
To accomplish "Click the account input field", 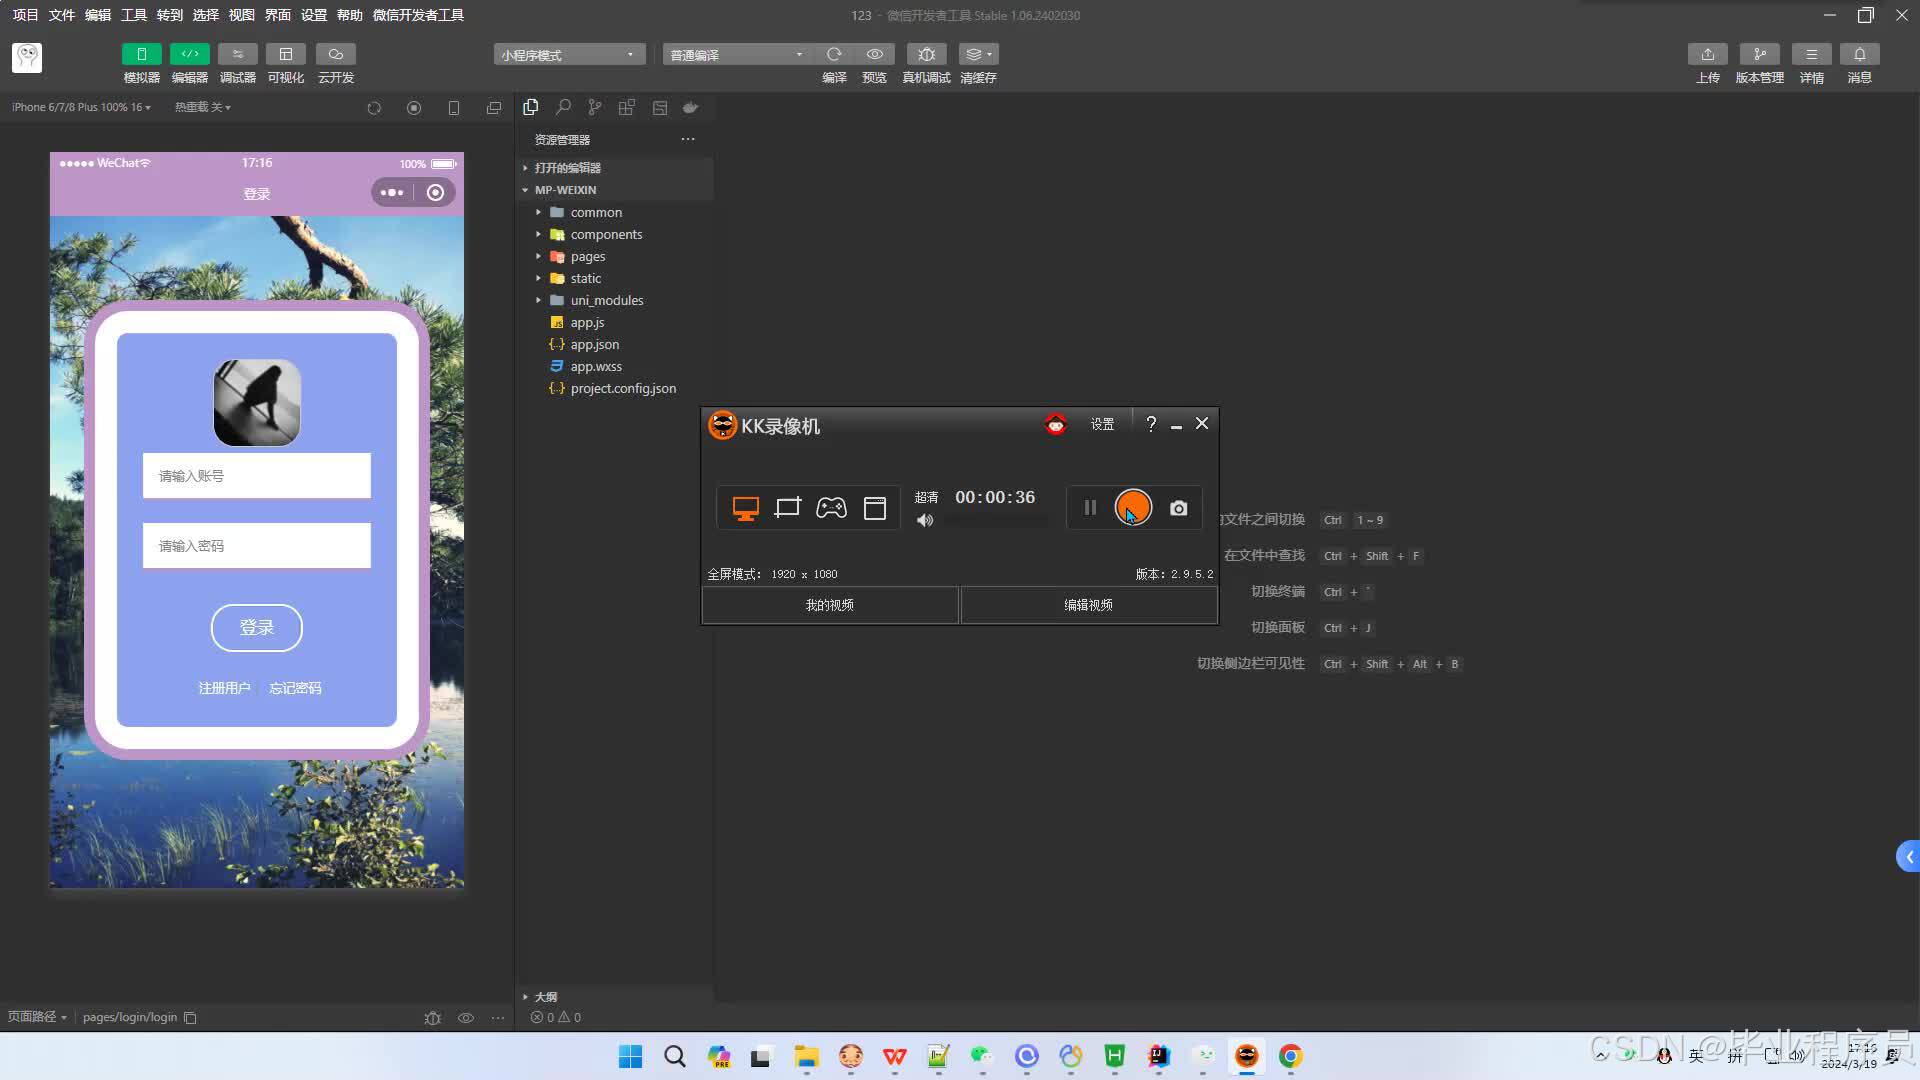I will click(257, 476).
